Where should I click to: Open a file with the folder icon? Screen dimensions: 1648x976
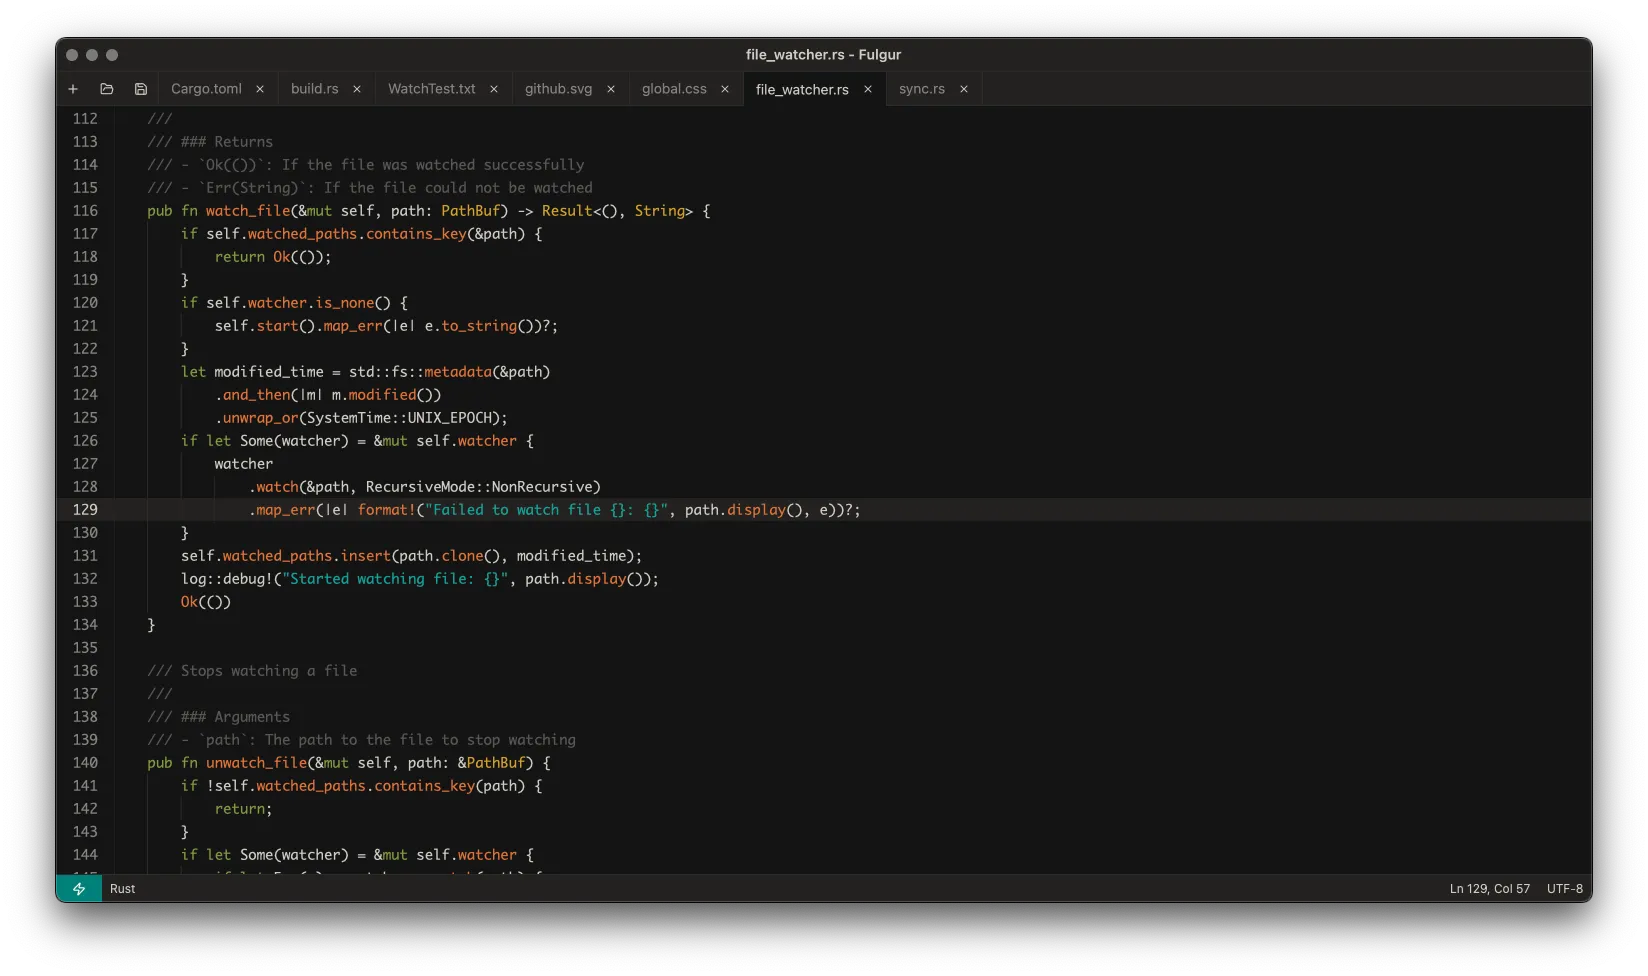point(107,89)
